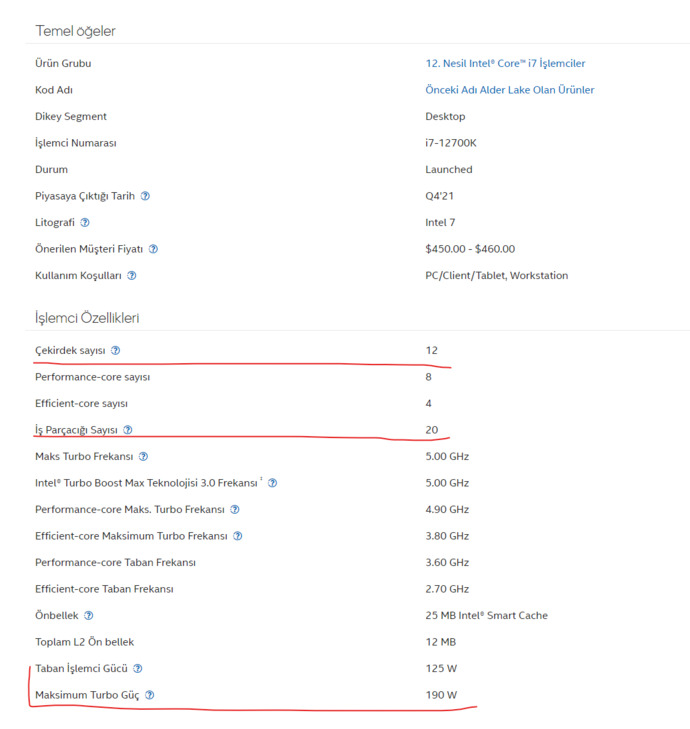
Task: Click help icon beside Kullanım Koşulları
Action: (x=132, y=275)
